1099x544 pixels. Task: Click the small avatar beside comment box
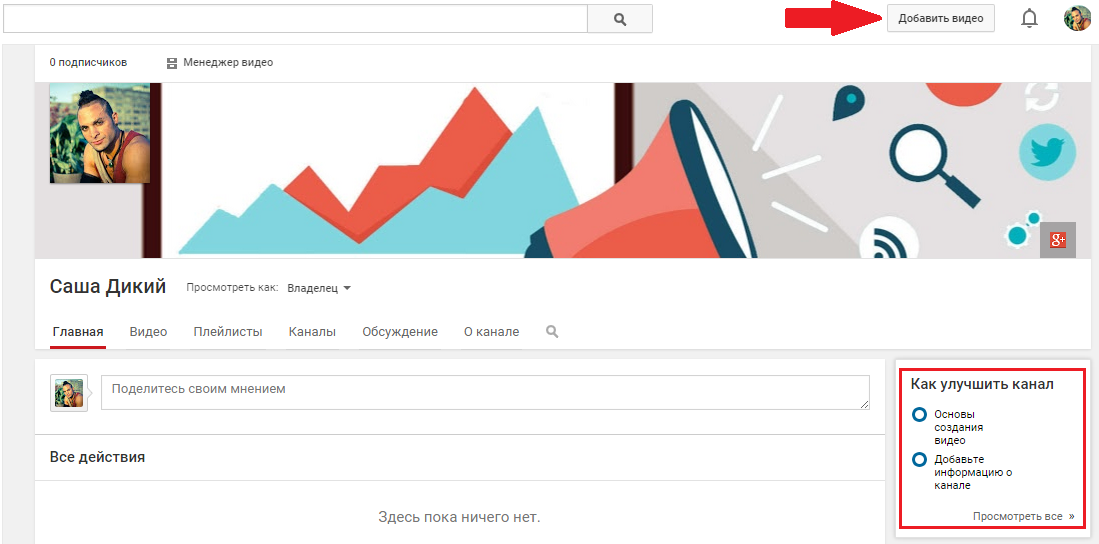coord(69,393)
